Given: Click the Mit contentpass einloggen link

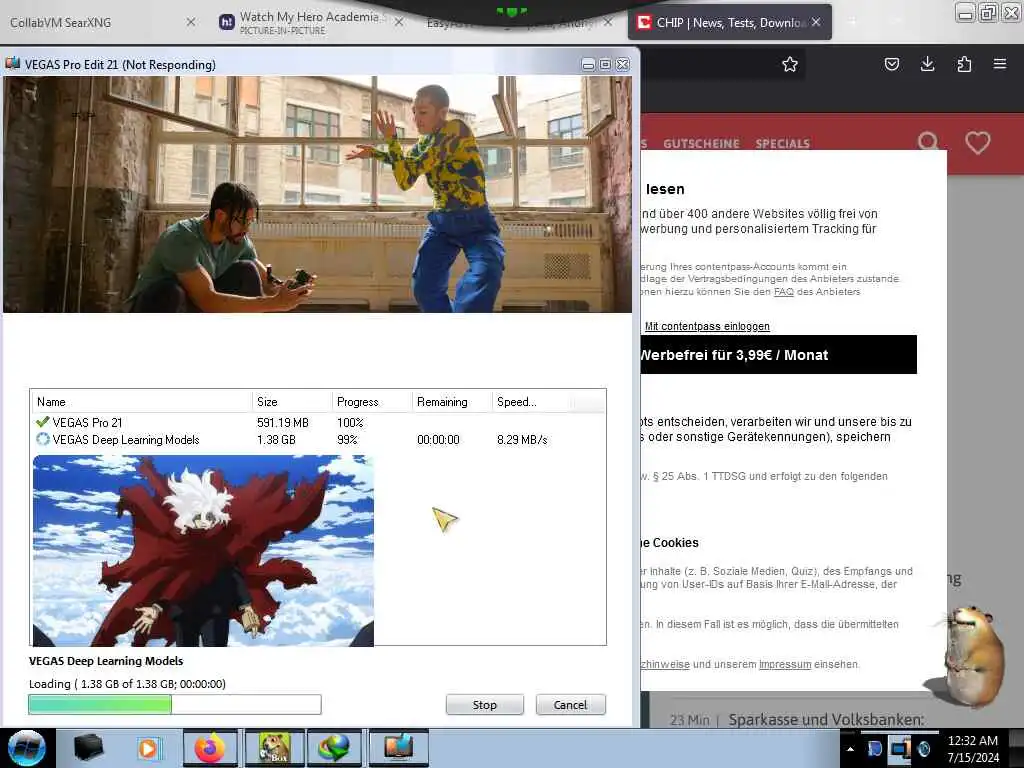Looking at the screenshot, I should 707,326.
